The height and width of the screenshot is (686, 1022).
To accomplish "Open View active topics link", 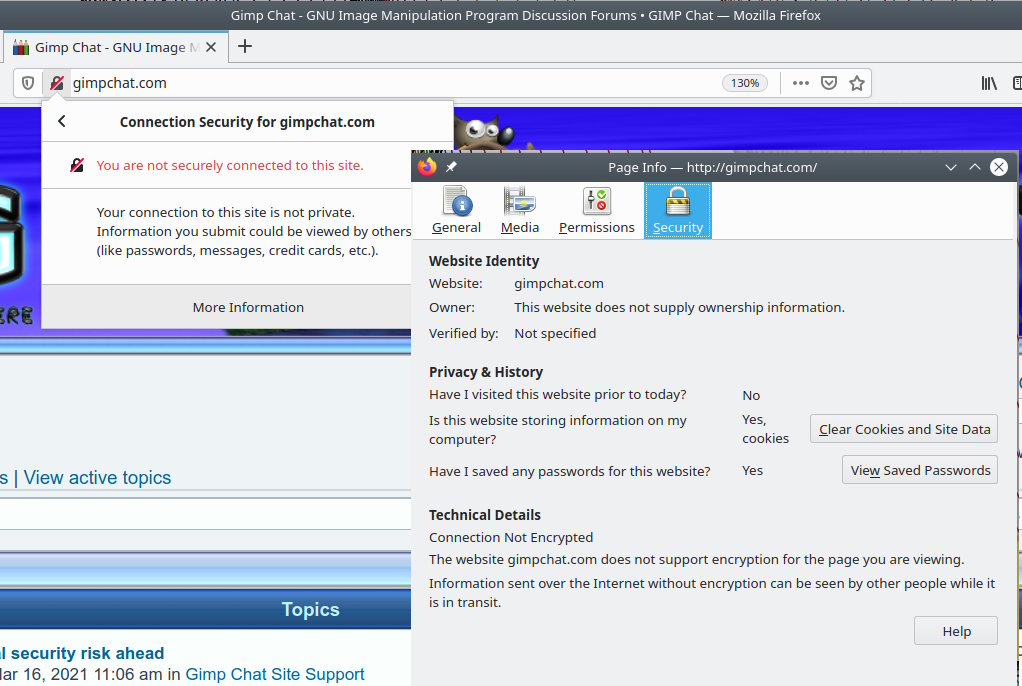I will click(x=97, y=477).
